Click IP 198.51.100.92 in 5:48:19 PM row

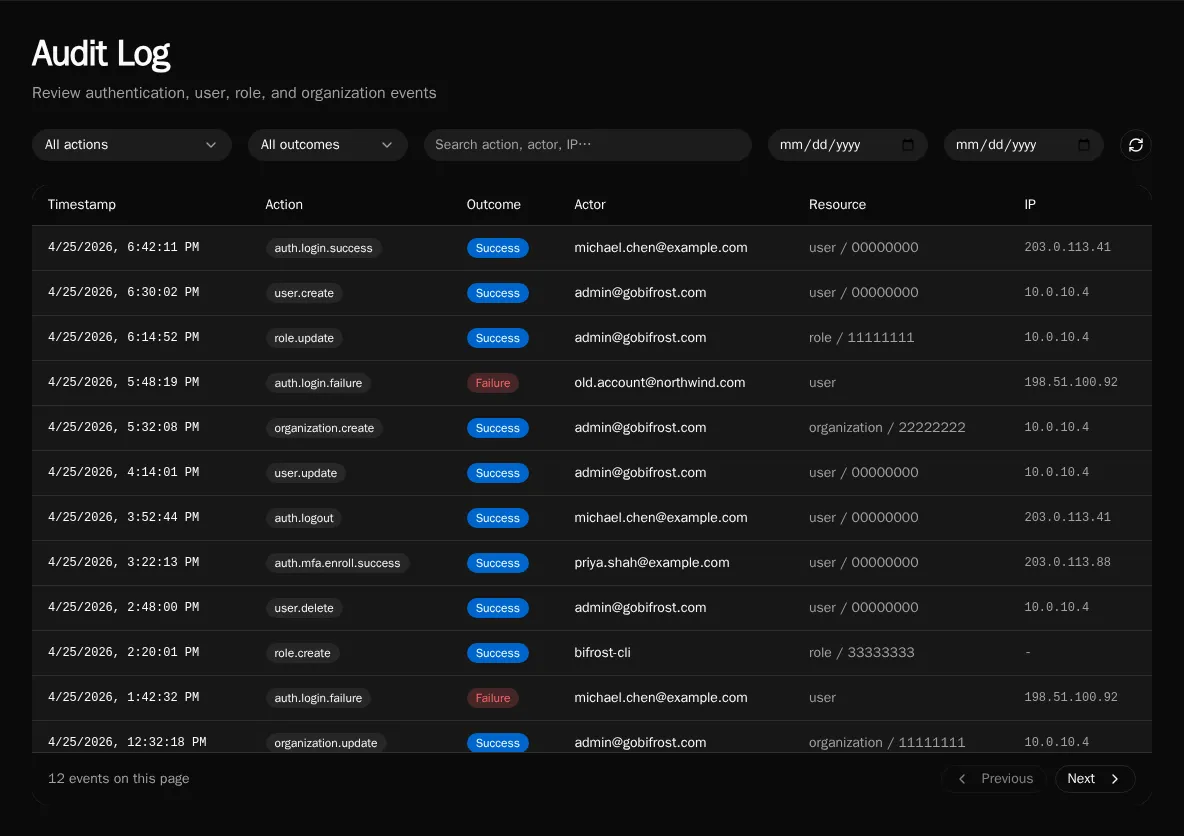(x=1071, y=382)
